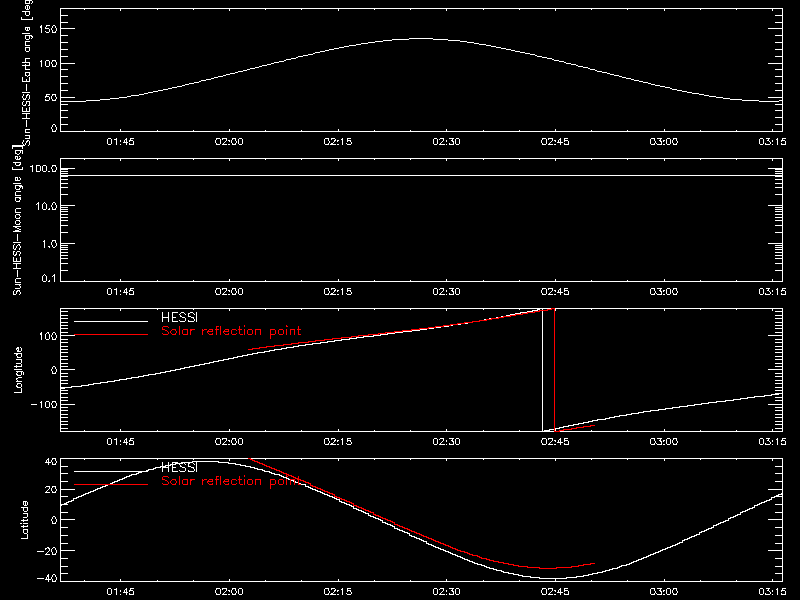Screen dimensions: 800x600
Task: Click the 'Latitude' axis label
Action: 24,520
